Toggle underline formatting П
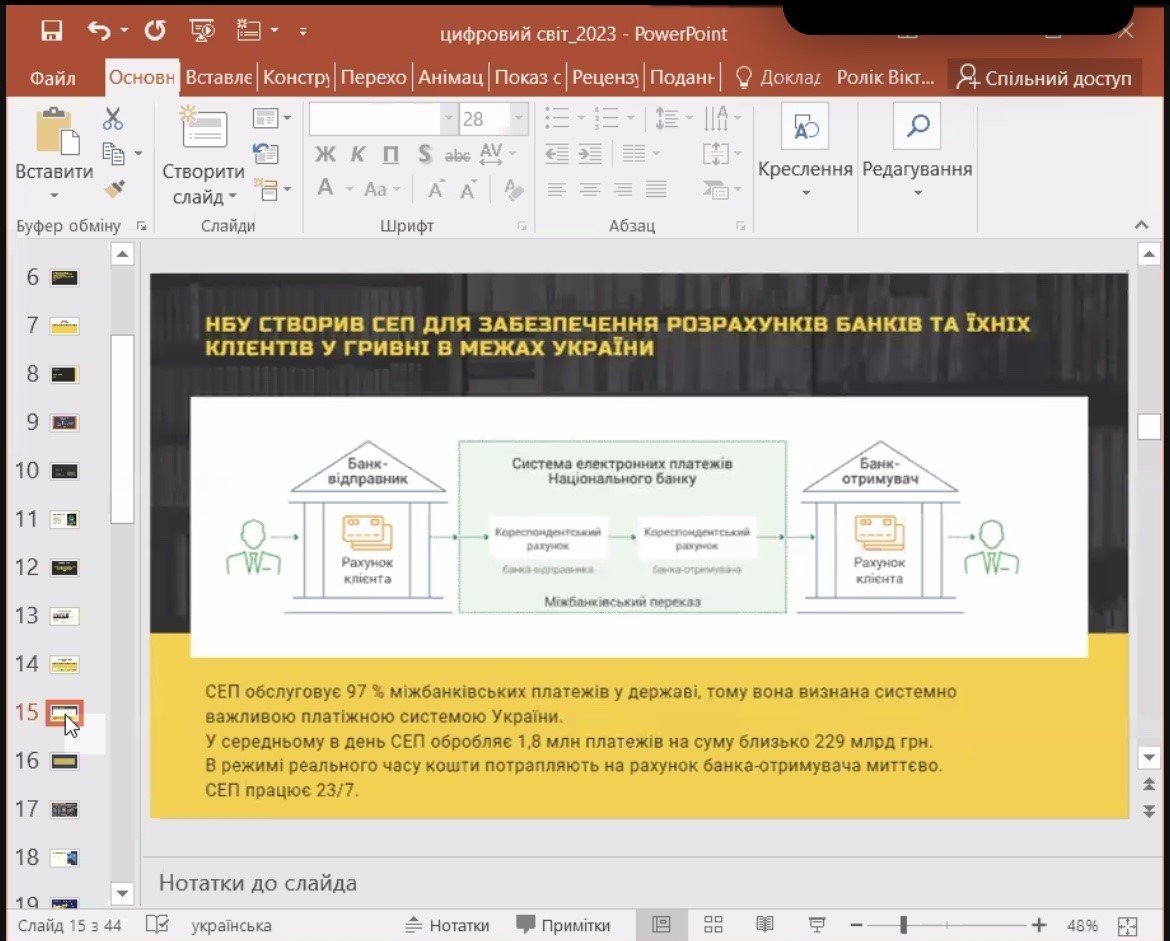1170x941 pixels. point(391,155)
